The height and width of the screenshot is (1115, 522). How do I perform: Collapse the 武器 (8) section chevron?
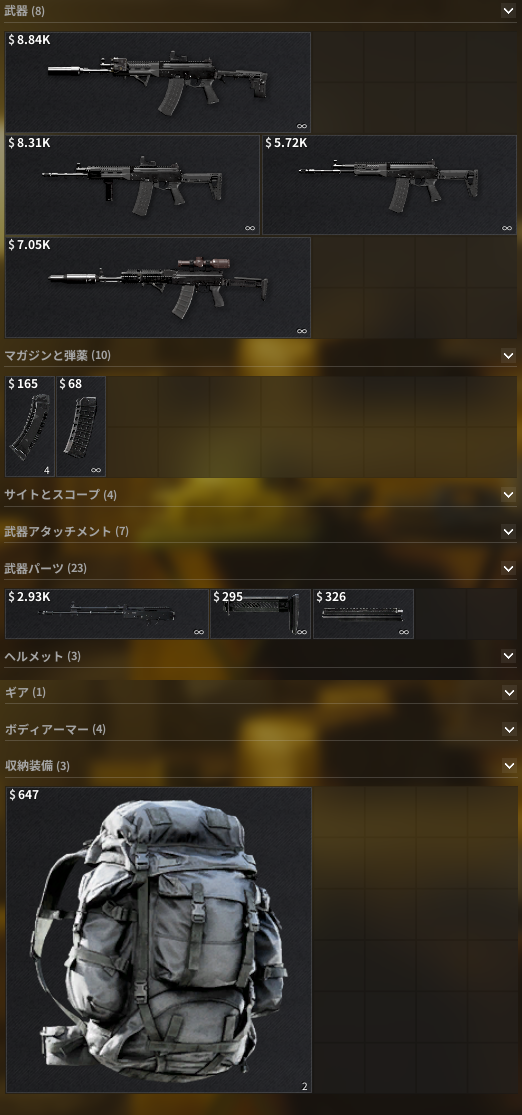508,11
